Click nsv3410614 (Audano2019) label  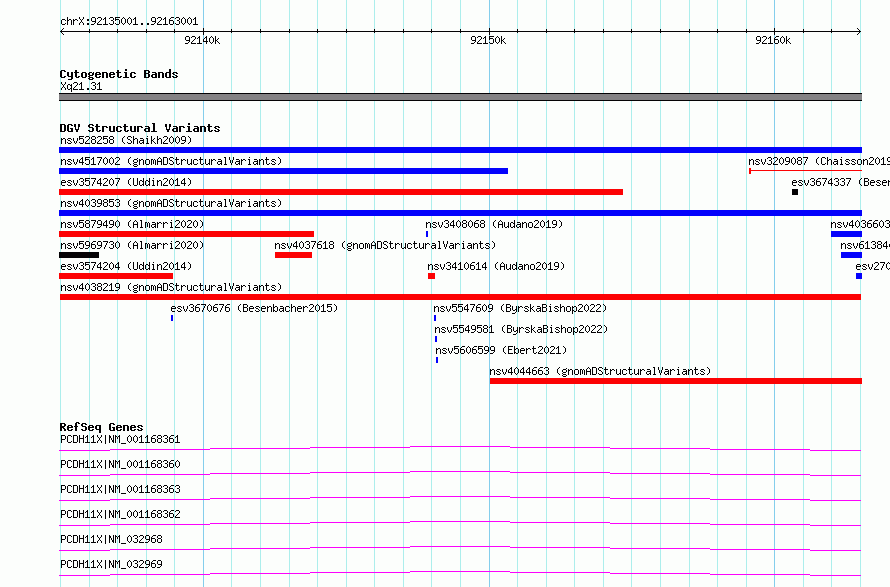496,266
